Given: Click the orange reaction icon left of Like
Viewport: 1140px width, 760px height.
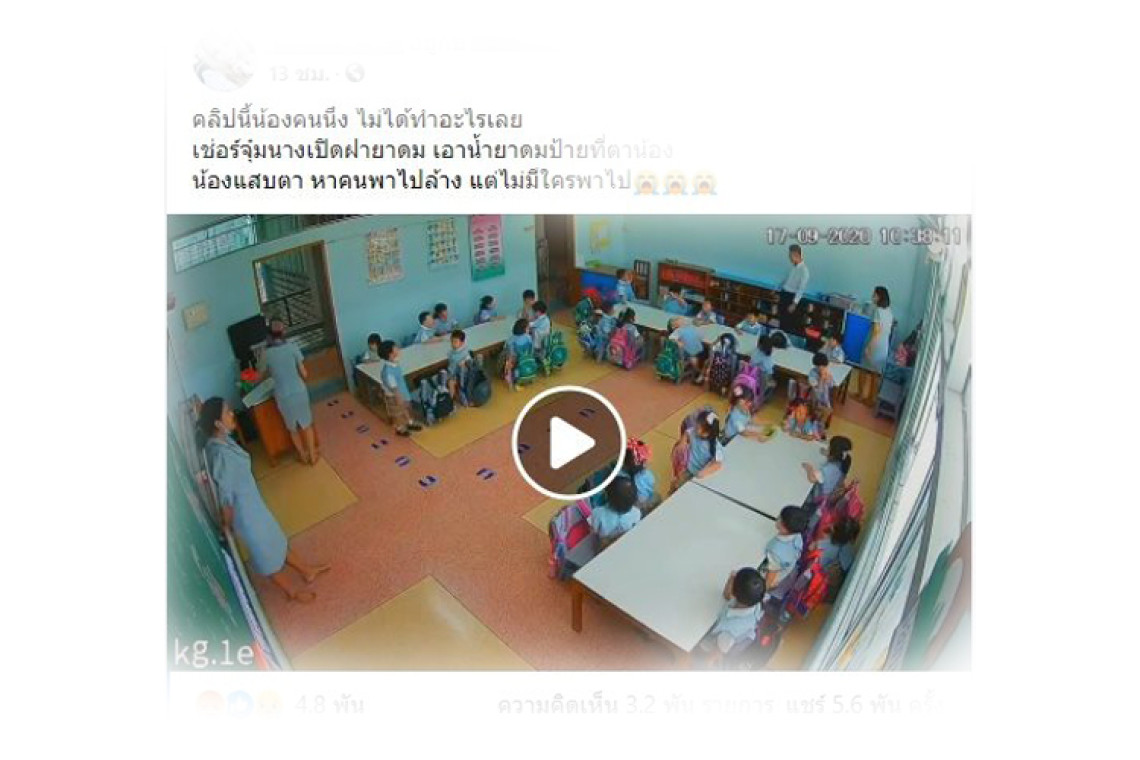Looking at the screenshot, I should pos(209,704).
